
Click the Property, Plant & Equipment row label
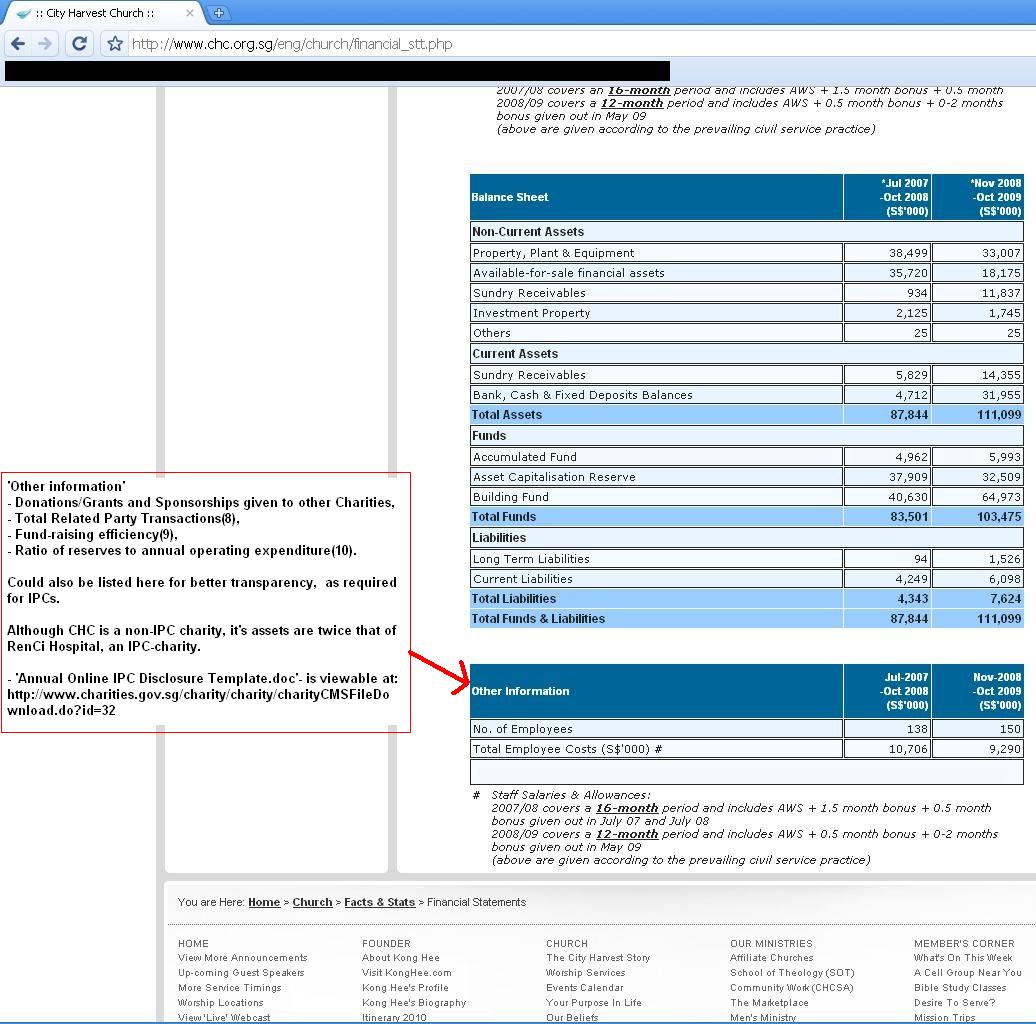pyautogui.click(x=553, y=253)
